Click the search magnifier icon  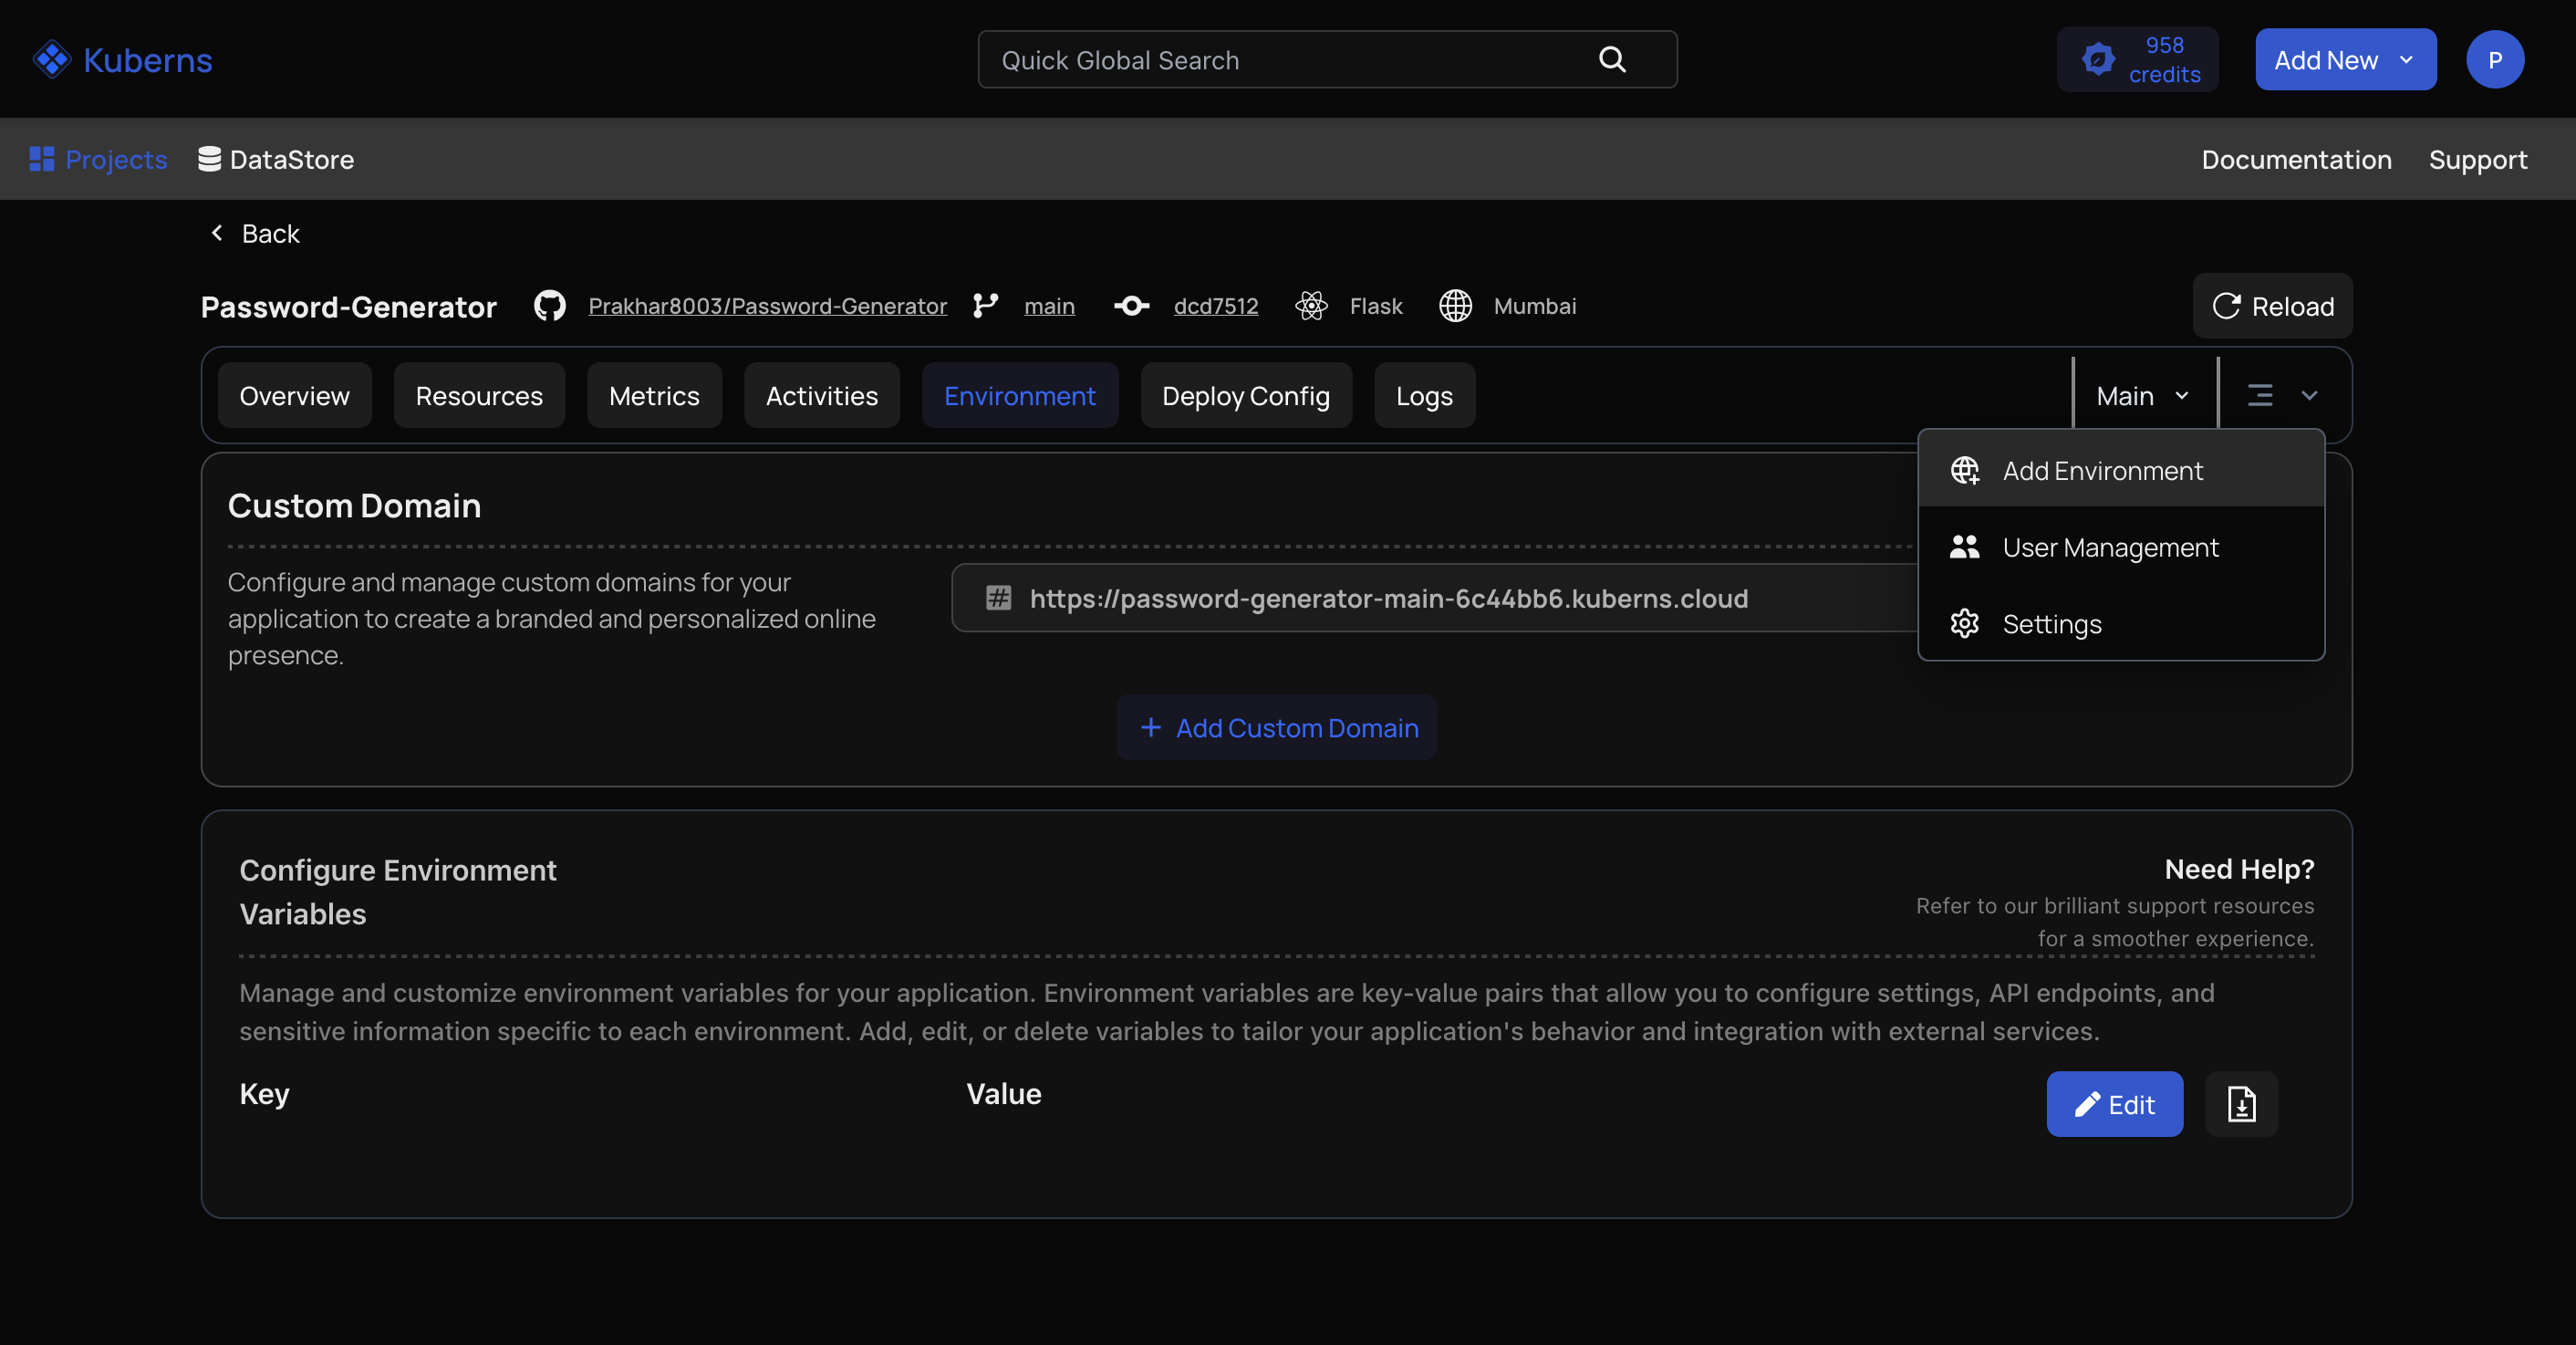tap(1612, 60)
